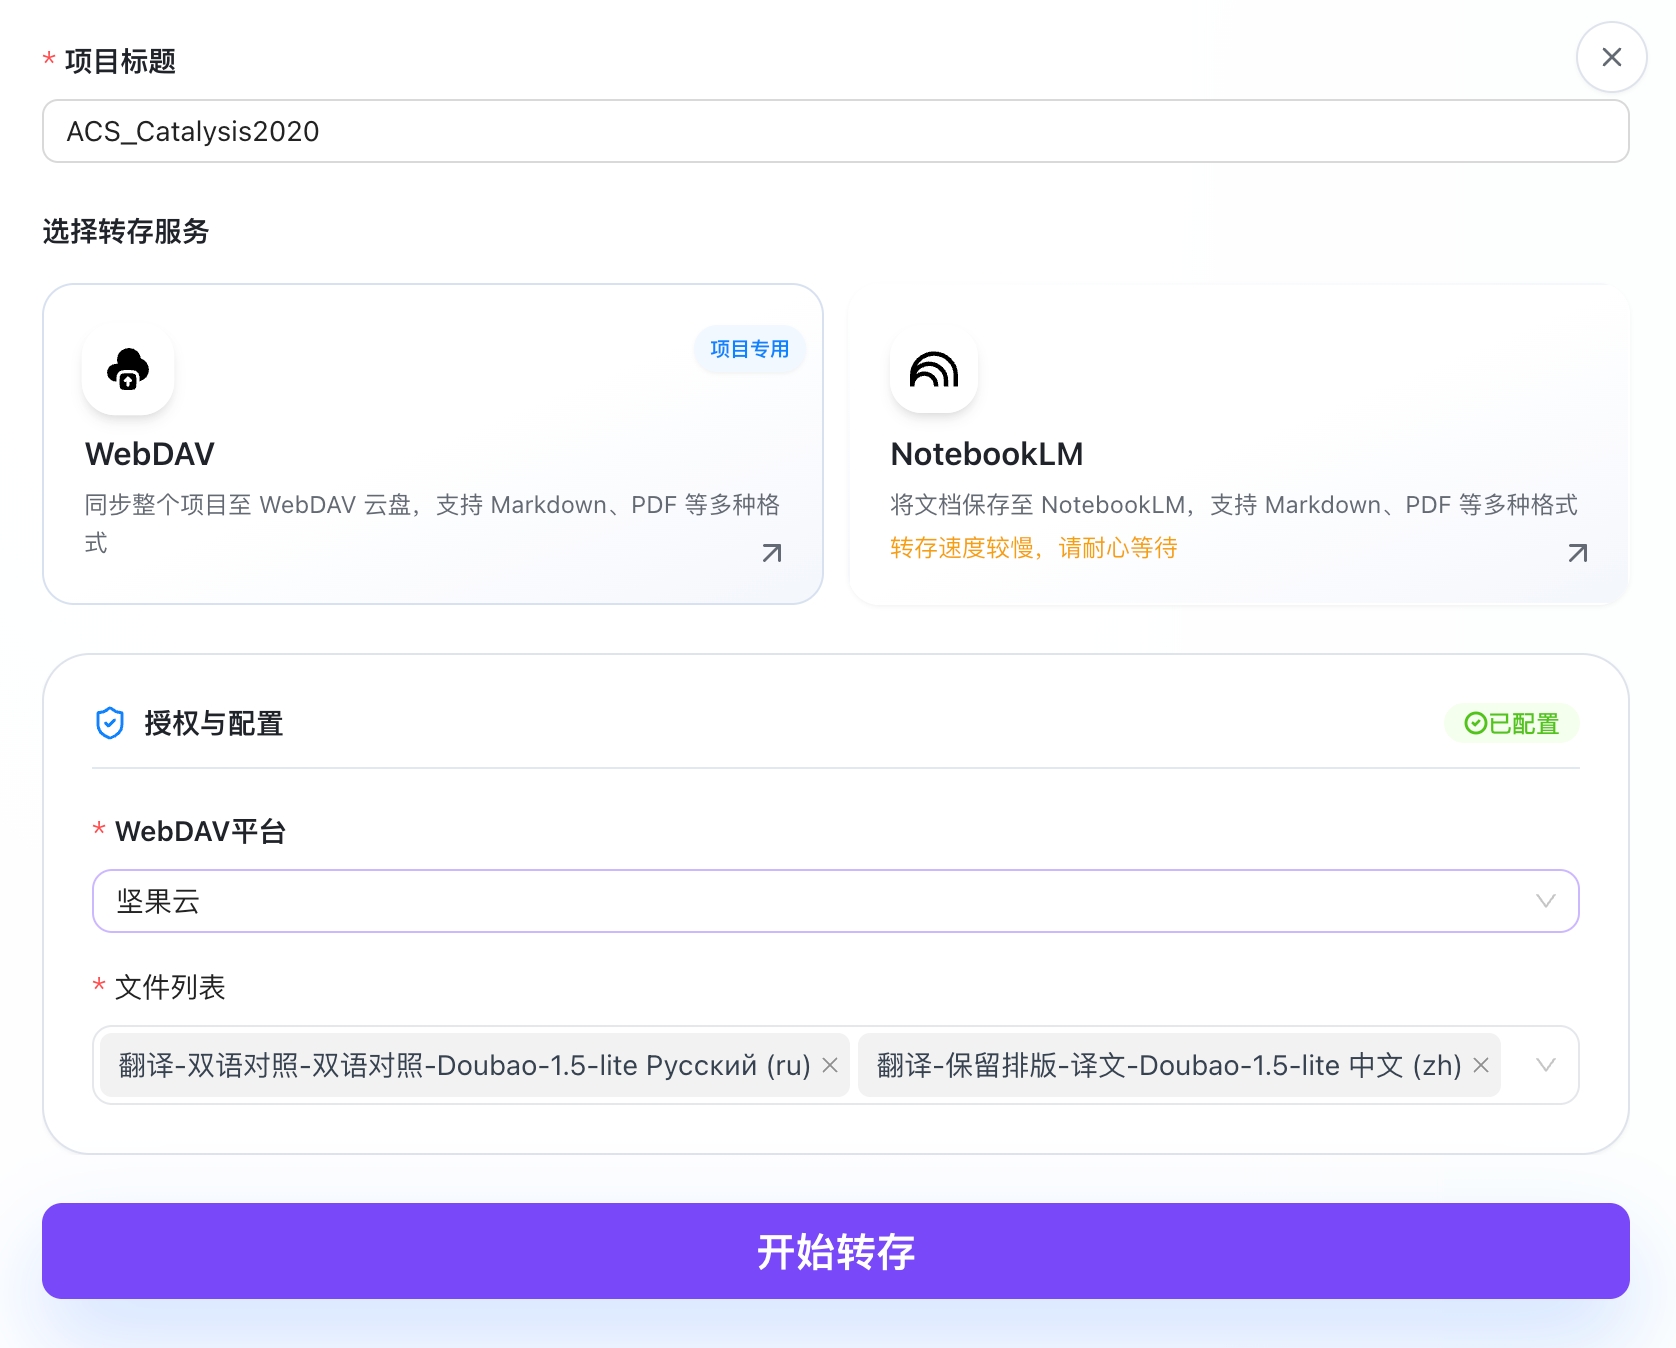This screenshot has width=1676, height=1348.
Task: Dismiss the dialog via the X button
Action: tap(1611, 57)
